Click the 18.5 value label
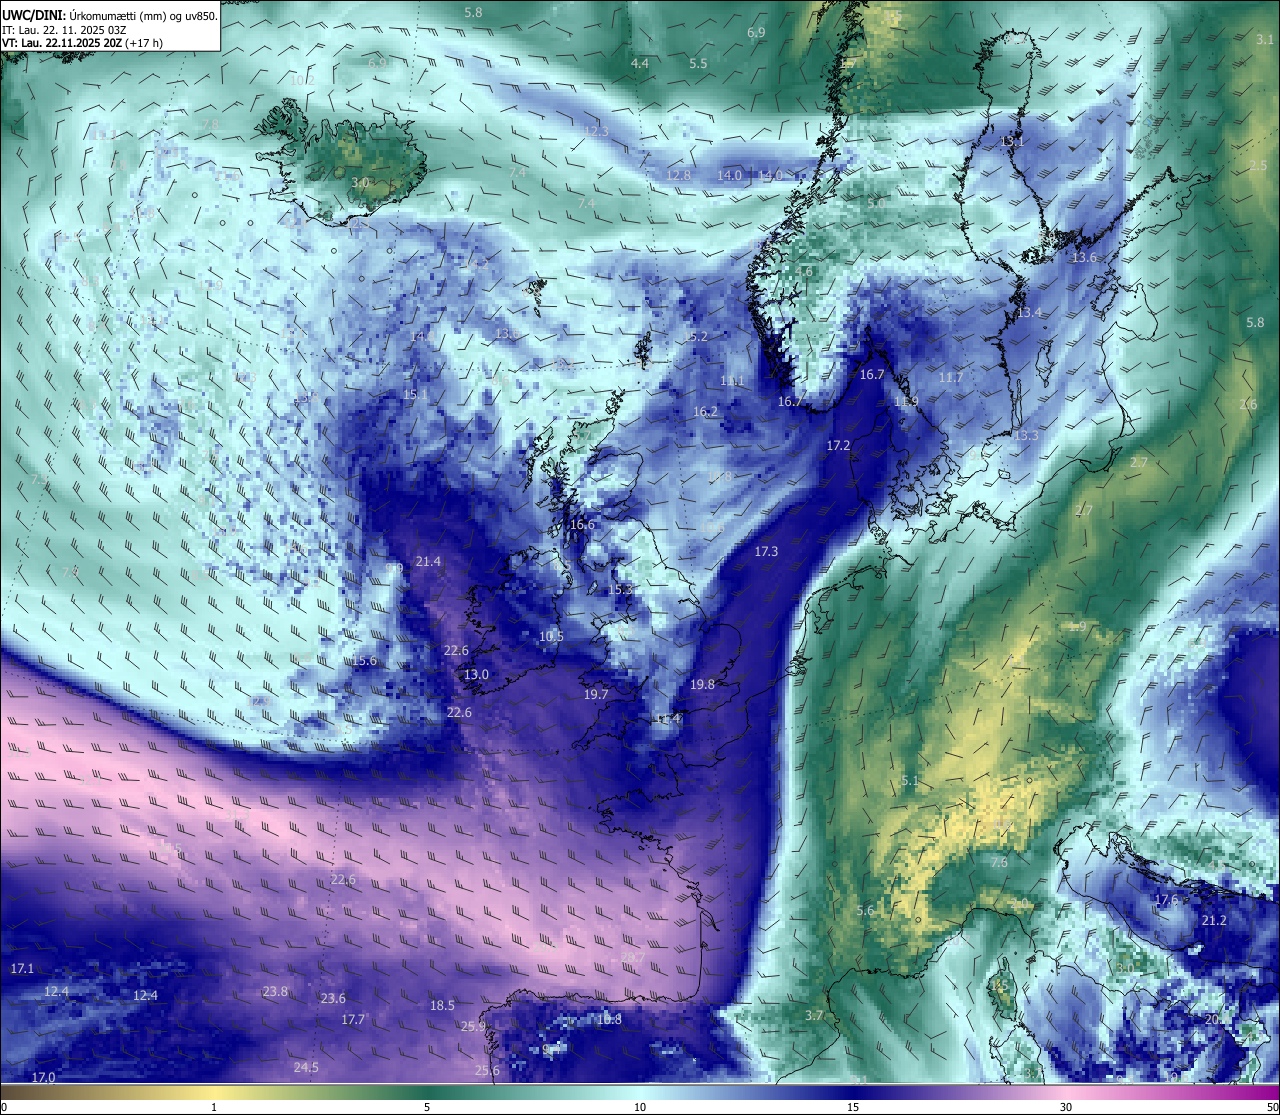The image size is (1280, 1115). (x=442, y=1006)
